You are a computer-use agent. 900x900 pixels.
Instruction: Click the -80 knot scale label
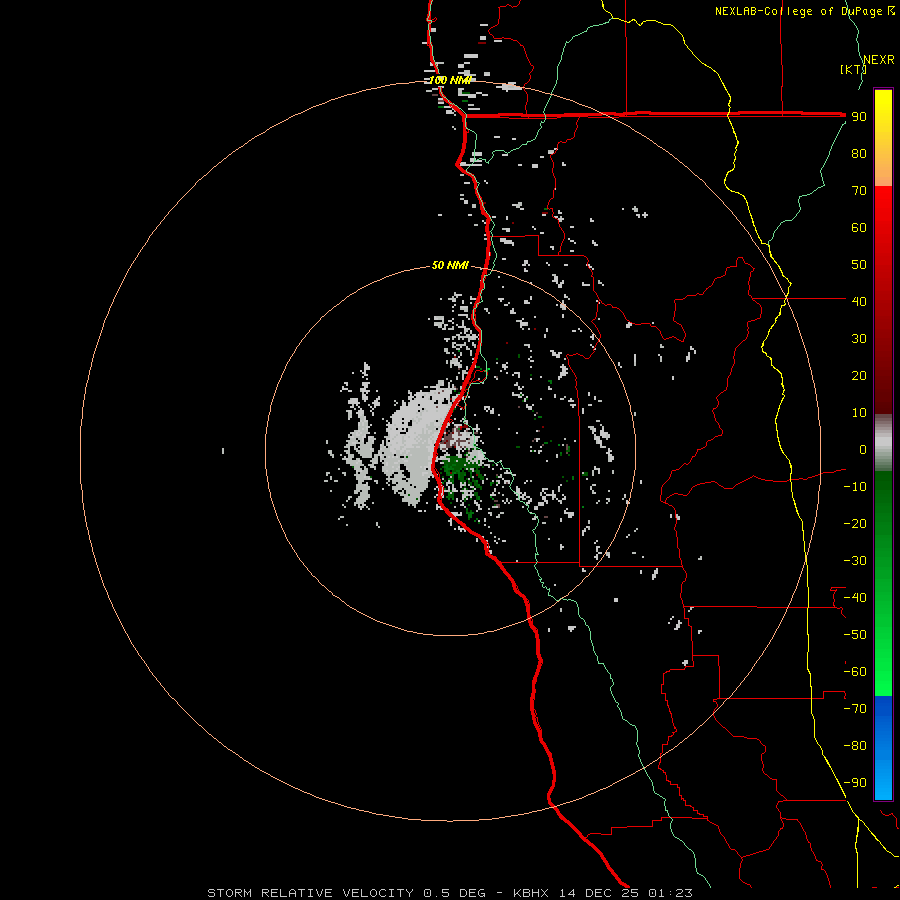855,746
